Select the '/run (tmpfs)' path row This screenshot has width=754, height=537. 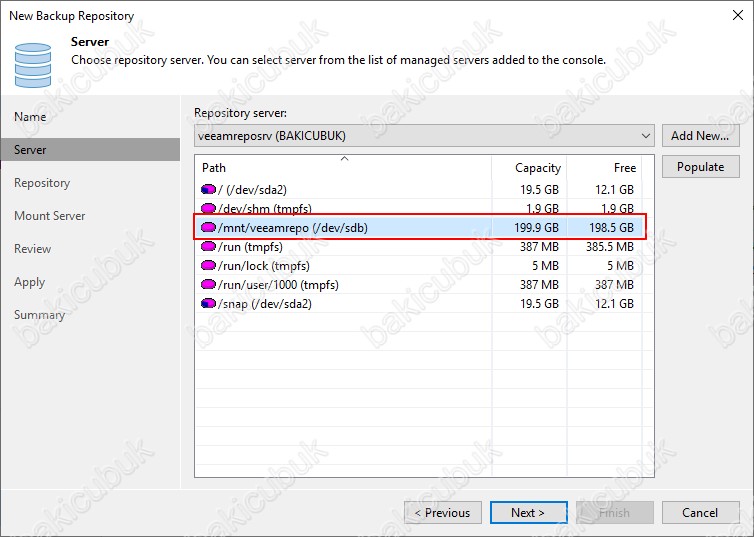click(418, 247)
